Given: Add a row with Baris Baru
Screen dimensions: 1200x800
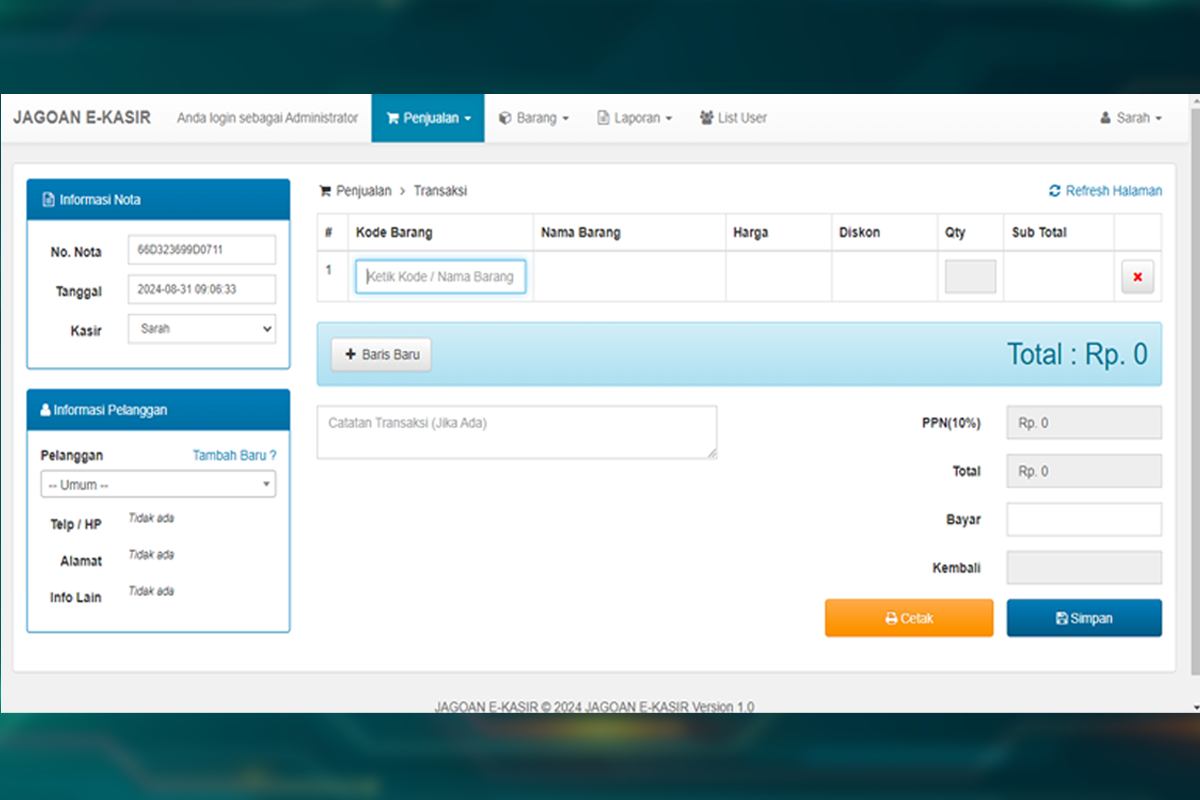Looking at the screenshot, I should coord(381,354).
